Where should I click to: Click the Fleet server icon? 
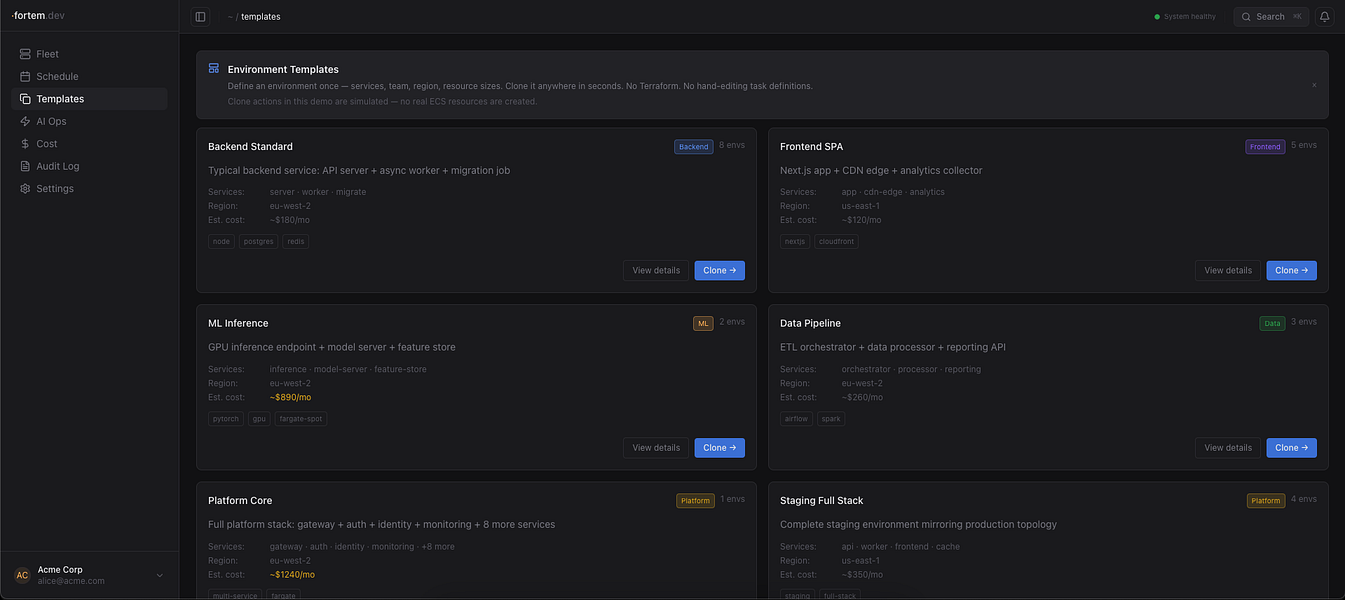point(25,54)
